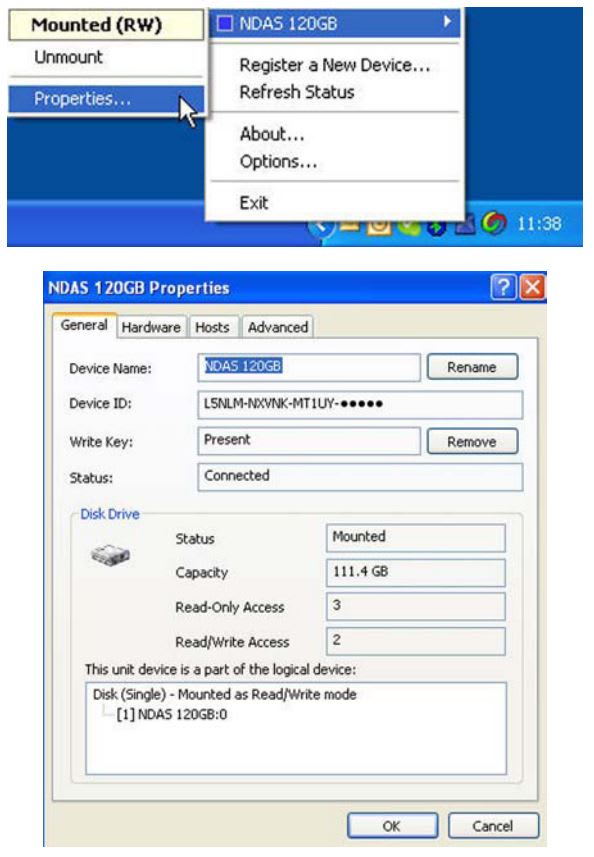Click the Mounted (RW) status entry
This screenshot has width=594, height=857.
pos(107,25)
